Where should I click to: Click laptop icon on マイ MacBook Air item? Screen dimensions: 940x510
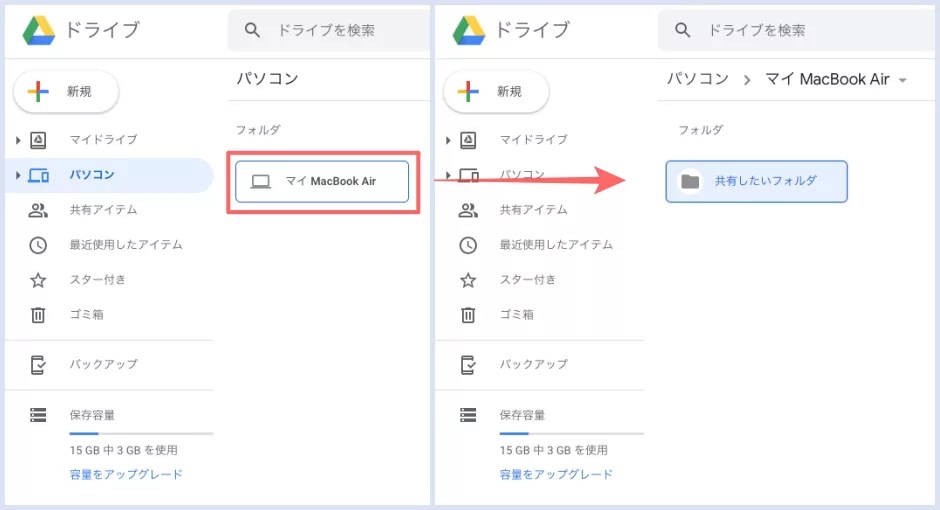click(260, 182)
